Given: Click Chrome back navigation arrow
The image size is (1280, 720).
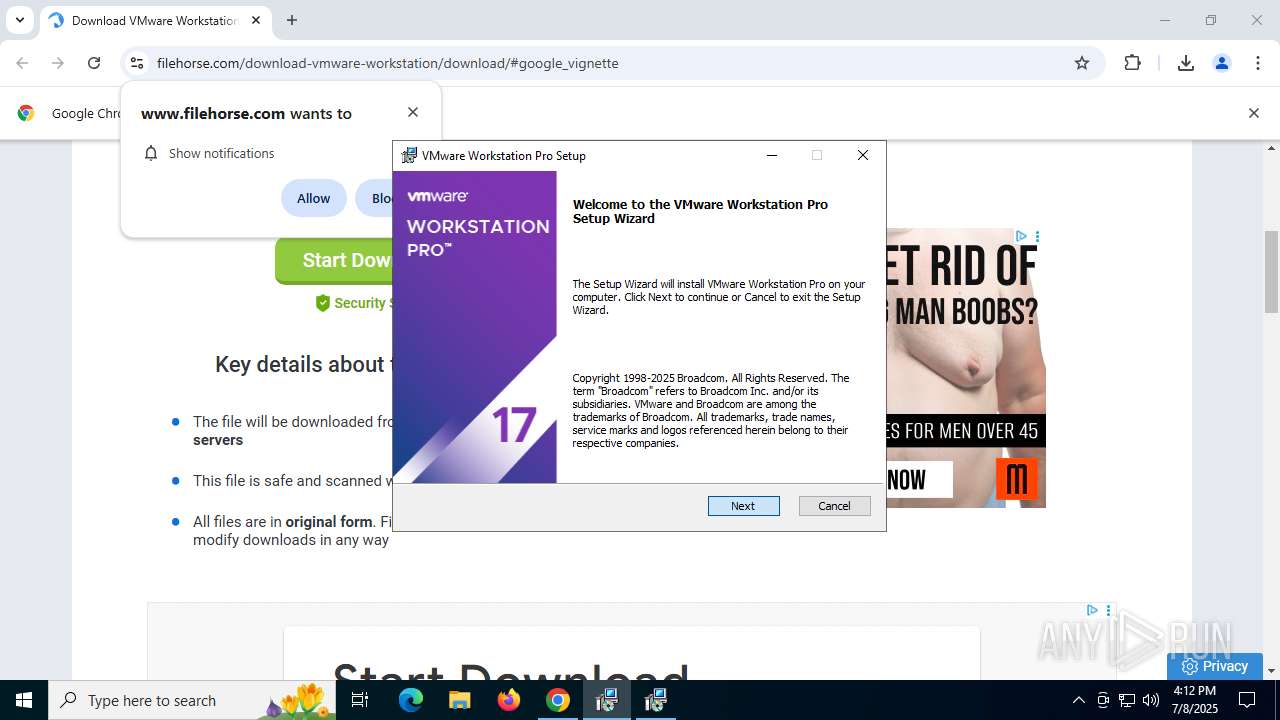Looking at the screenshot, I should (22, 63).
